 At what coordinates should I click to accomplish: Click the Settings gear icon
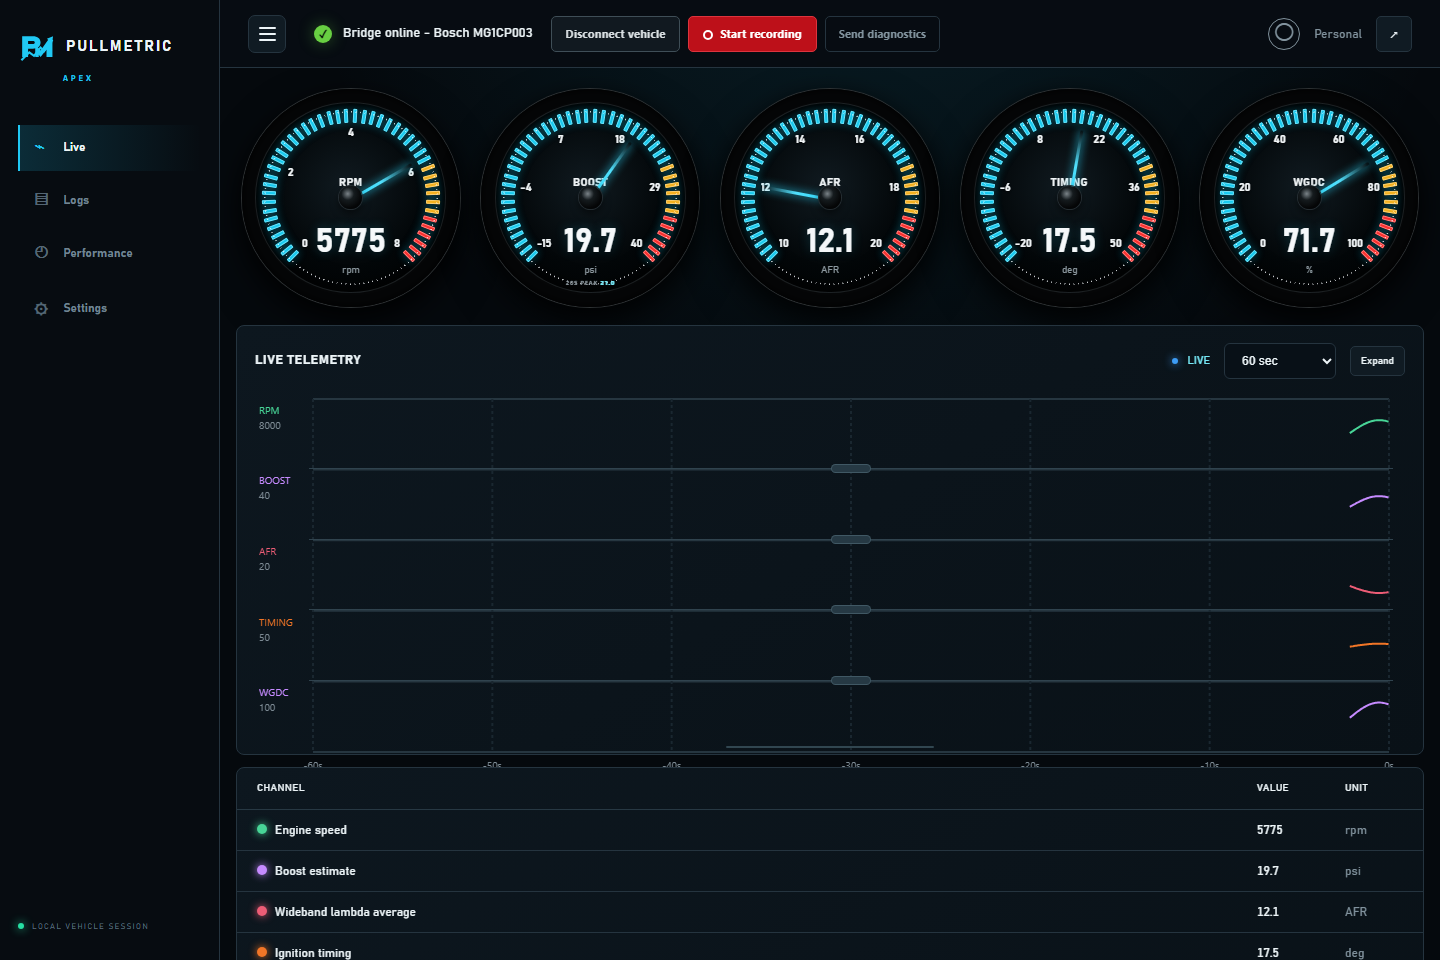(x=41, y=308)
